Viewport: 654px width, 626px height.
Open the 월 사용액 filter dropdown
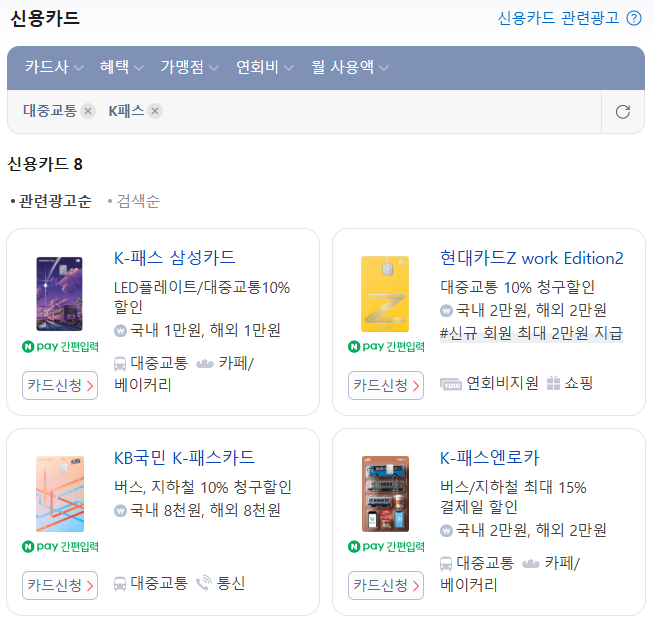point(350,67)
